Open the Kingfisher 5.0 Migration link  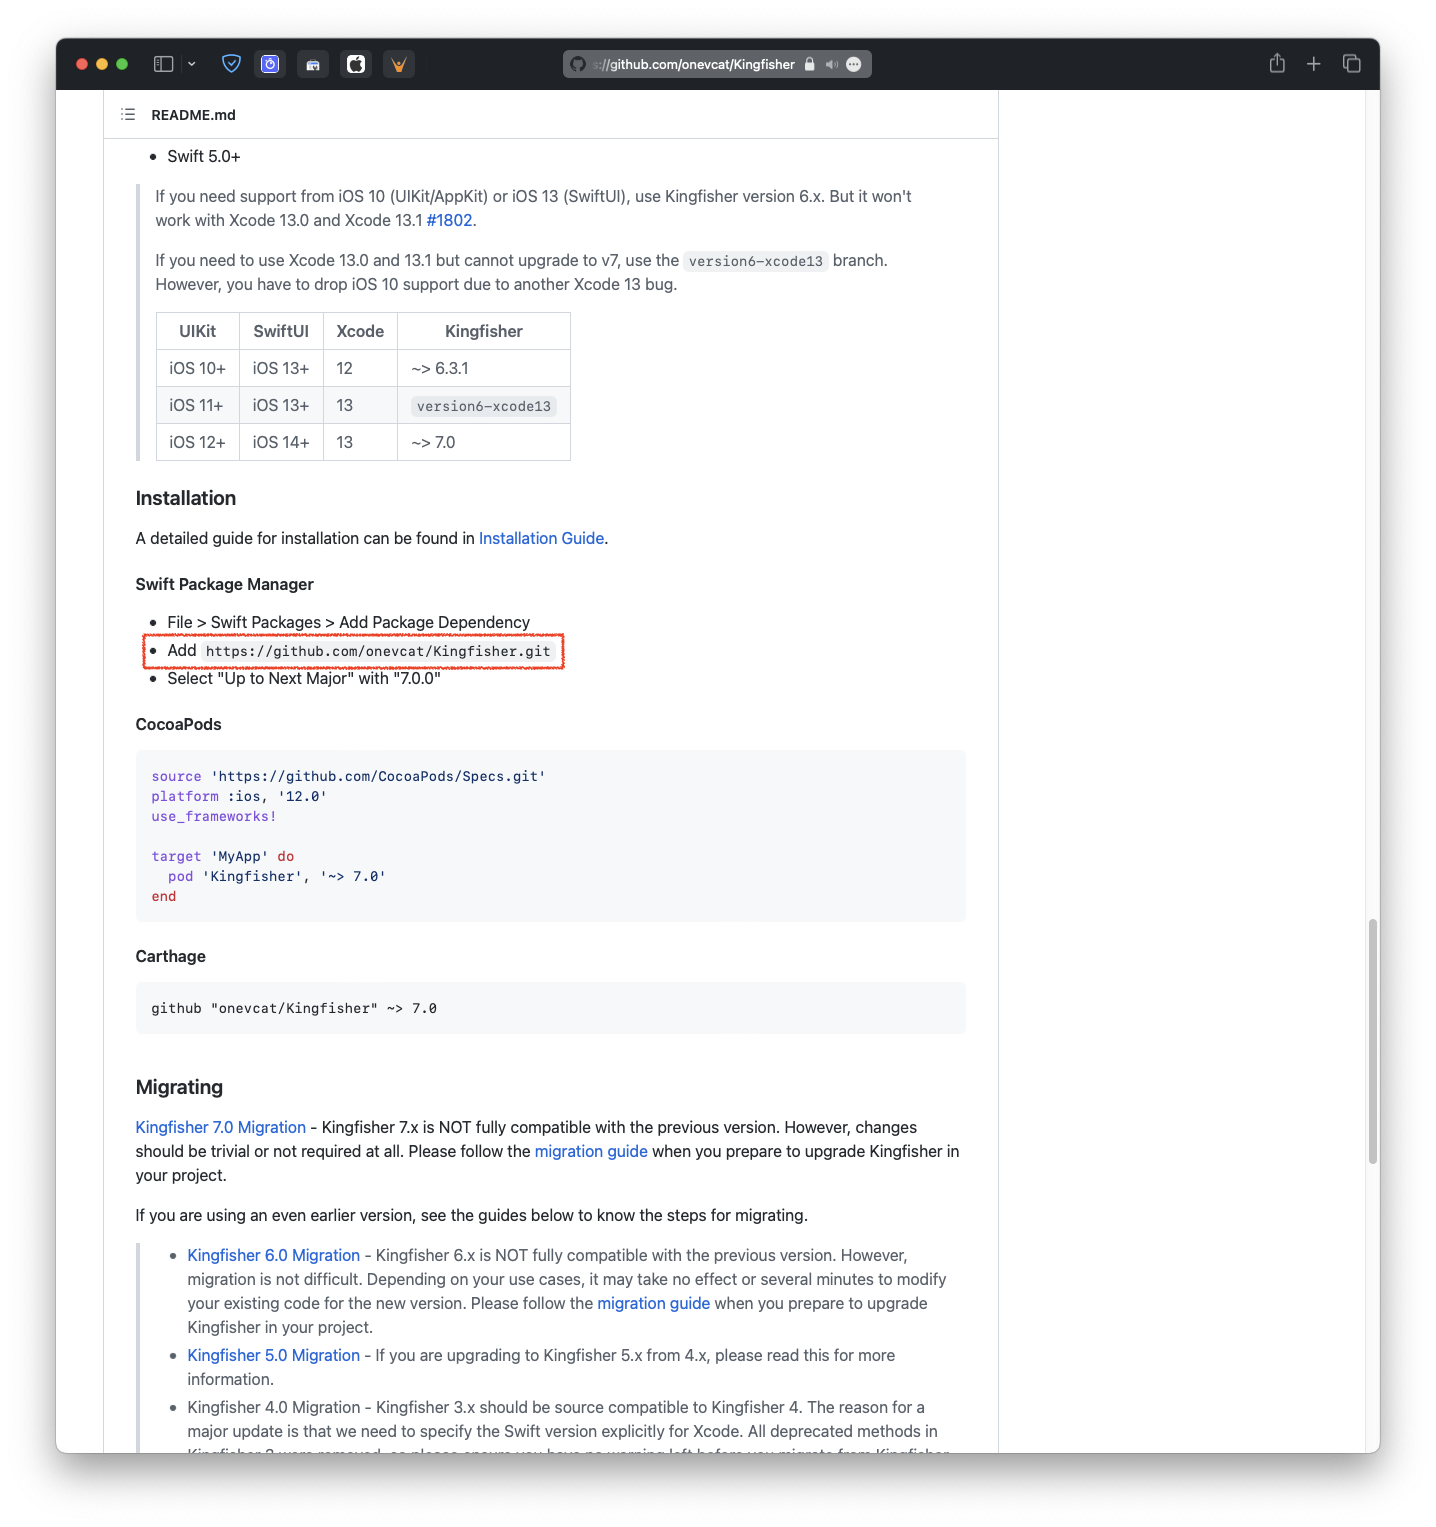274,1355
